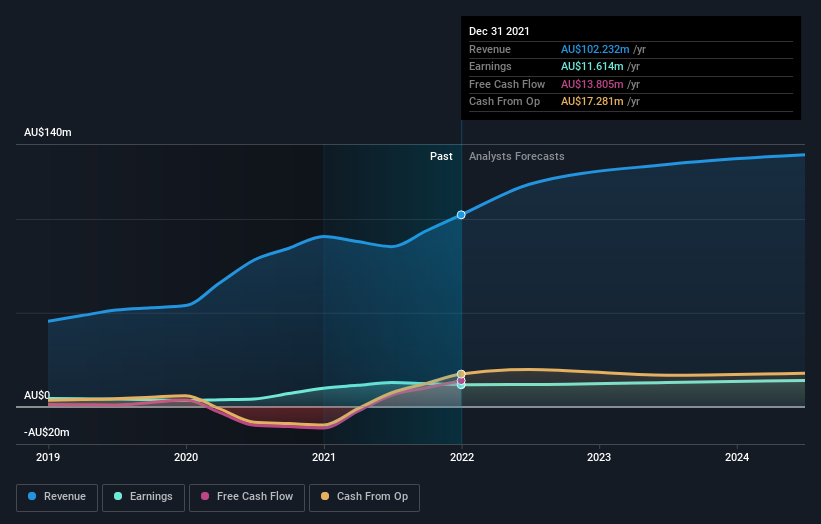Viewport: 821px width, 524px height.
Task: Click the AU$102.232m revenue value
Action: [595, 49]
